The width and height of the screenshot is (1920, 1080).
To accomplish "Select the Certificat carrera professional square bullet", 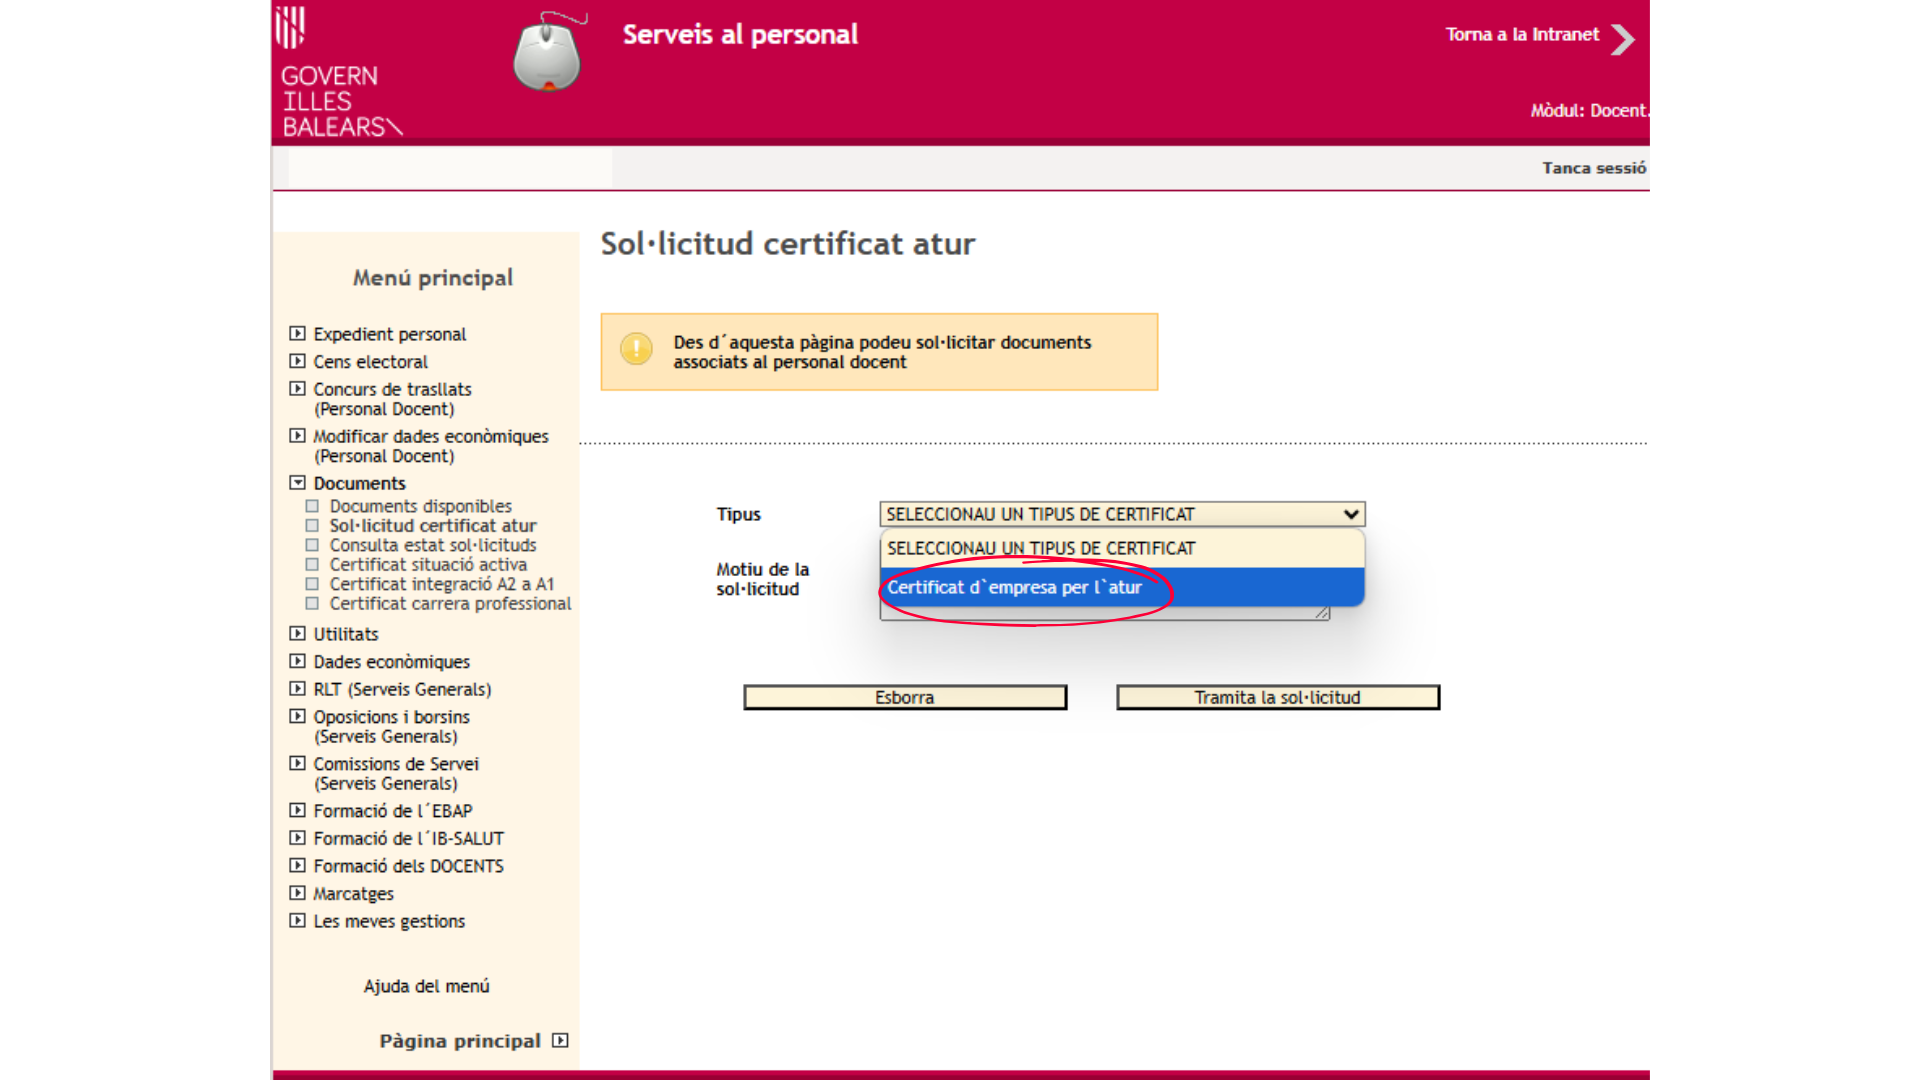I will (312, 604).
